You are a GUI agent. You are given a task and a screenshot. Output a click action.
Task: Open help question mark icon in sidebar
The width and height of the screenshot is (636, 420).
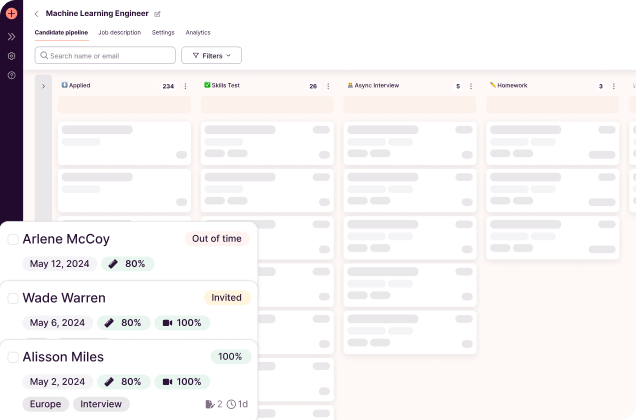(x=11, y=75)
